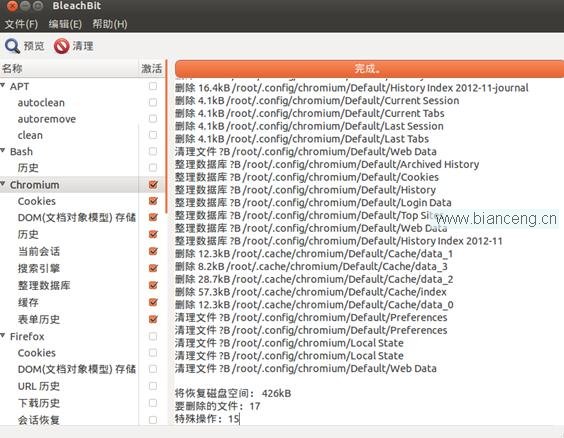The width and height of the screenshot is (564, 438).
Task: Uncheck the Chromium Cookies checkbox
Action: [x=153, y=201]
